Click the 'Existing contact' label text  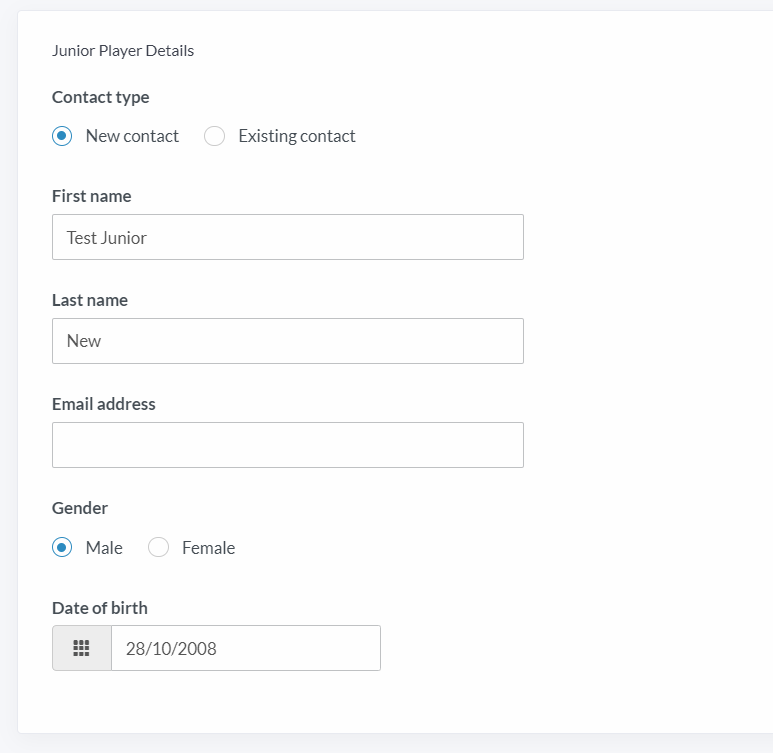[x=297, y=136]
